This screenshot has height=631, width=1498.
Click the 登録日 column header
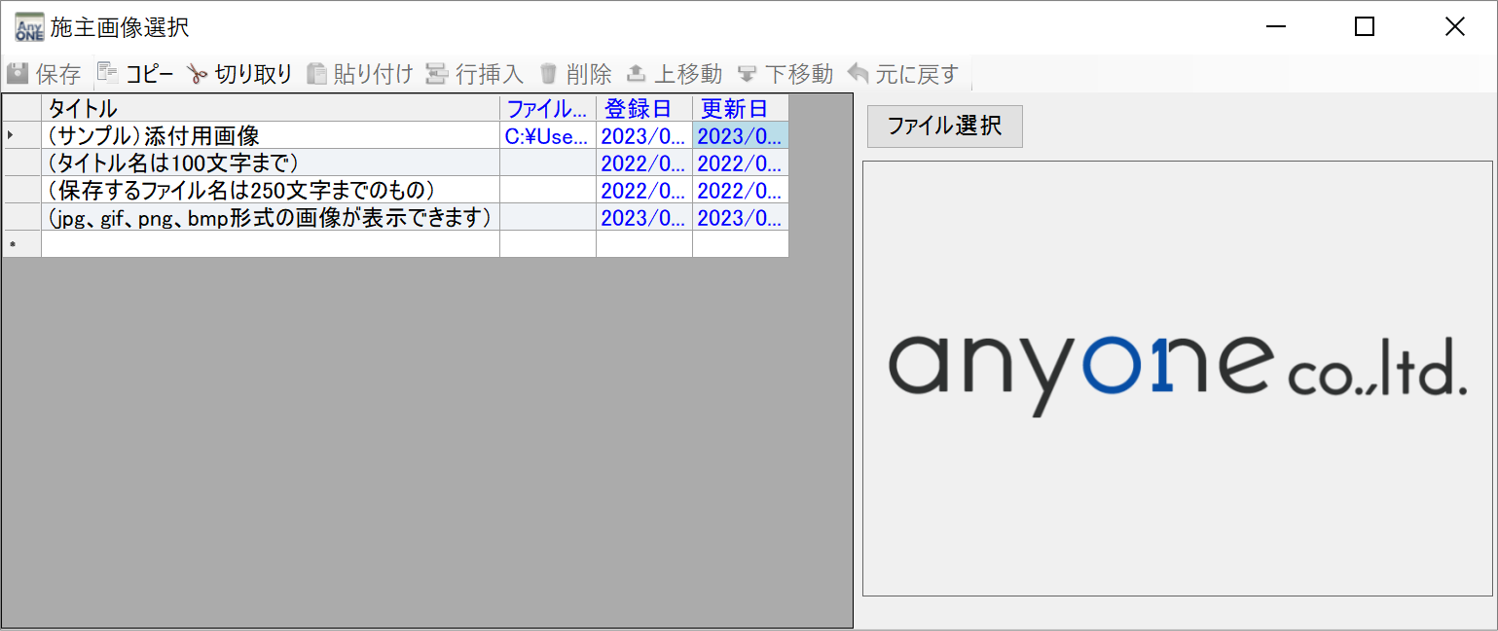644,108
